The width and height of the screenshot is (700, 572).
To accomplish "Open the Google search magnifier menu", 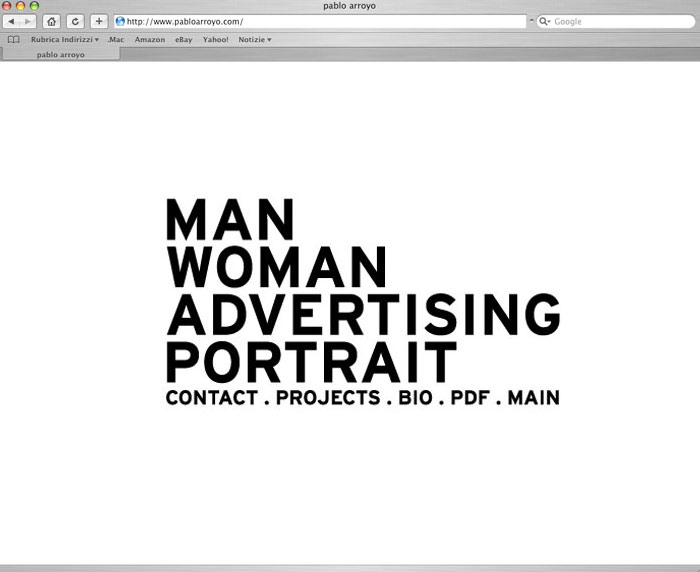I will click(544, 21).
